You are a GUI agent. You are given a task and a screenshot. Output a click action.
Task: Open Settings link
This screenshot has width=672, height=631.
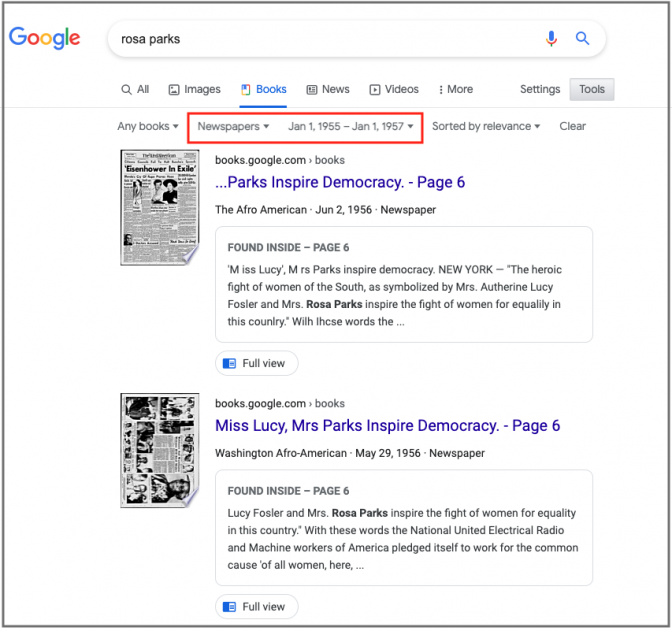[540, 89]
